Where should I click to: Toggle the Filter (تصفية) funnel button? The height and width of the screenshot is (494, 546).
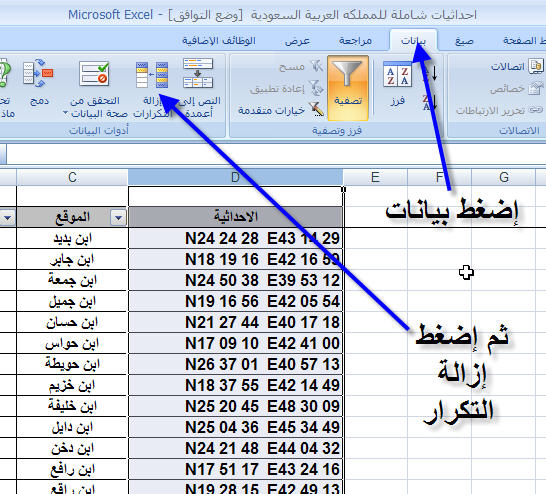click(x=348, y=88)
